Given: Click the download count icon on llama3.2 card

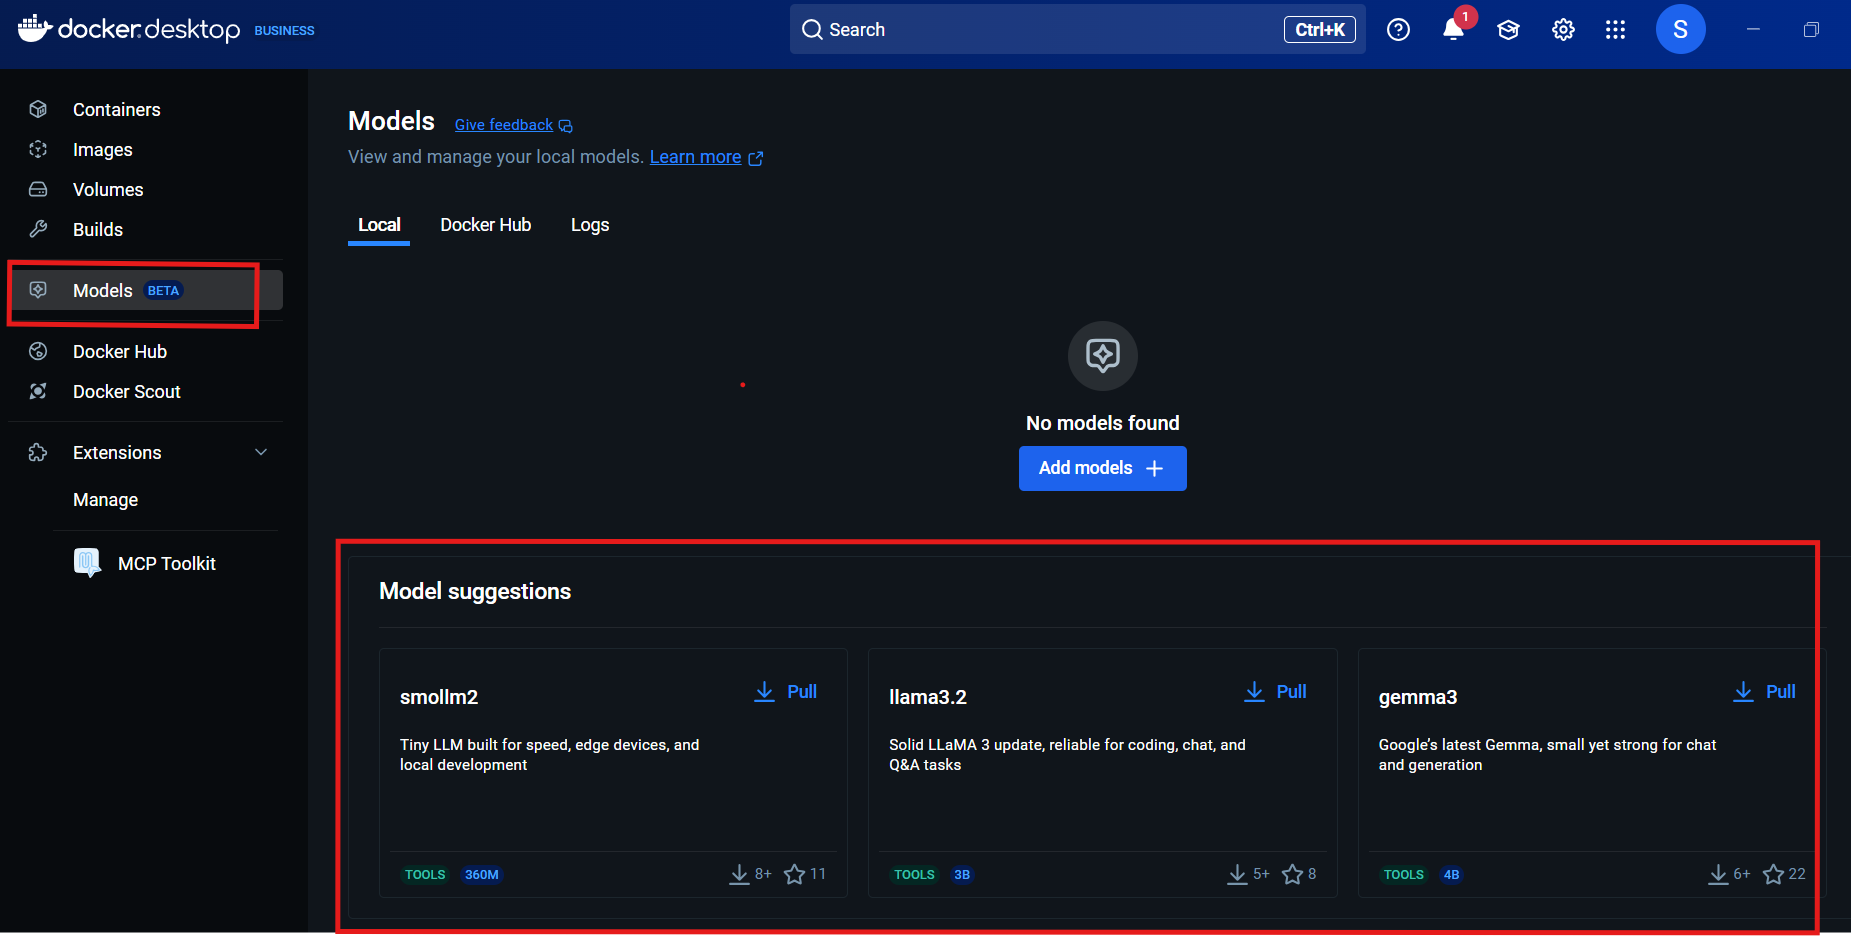Looking at the screenshot, I should click(x=1237, y=874).
